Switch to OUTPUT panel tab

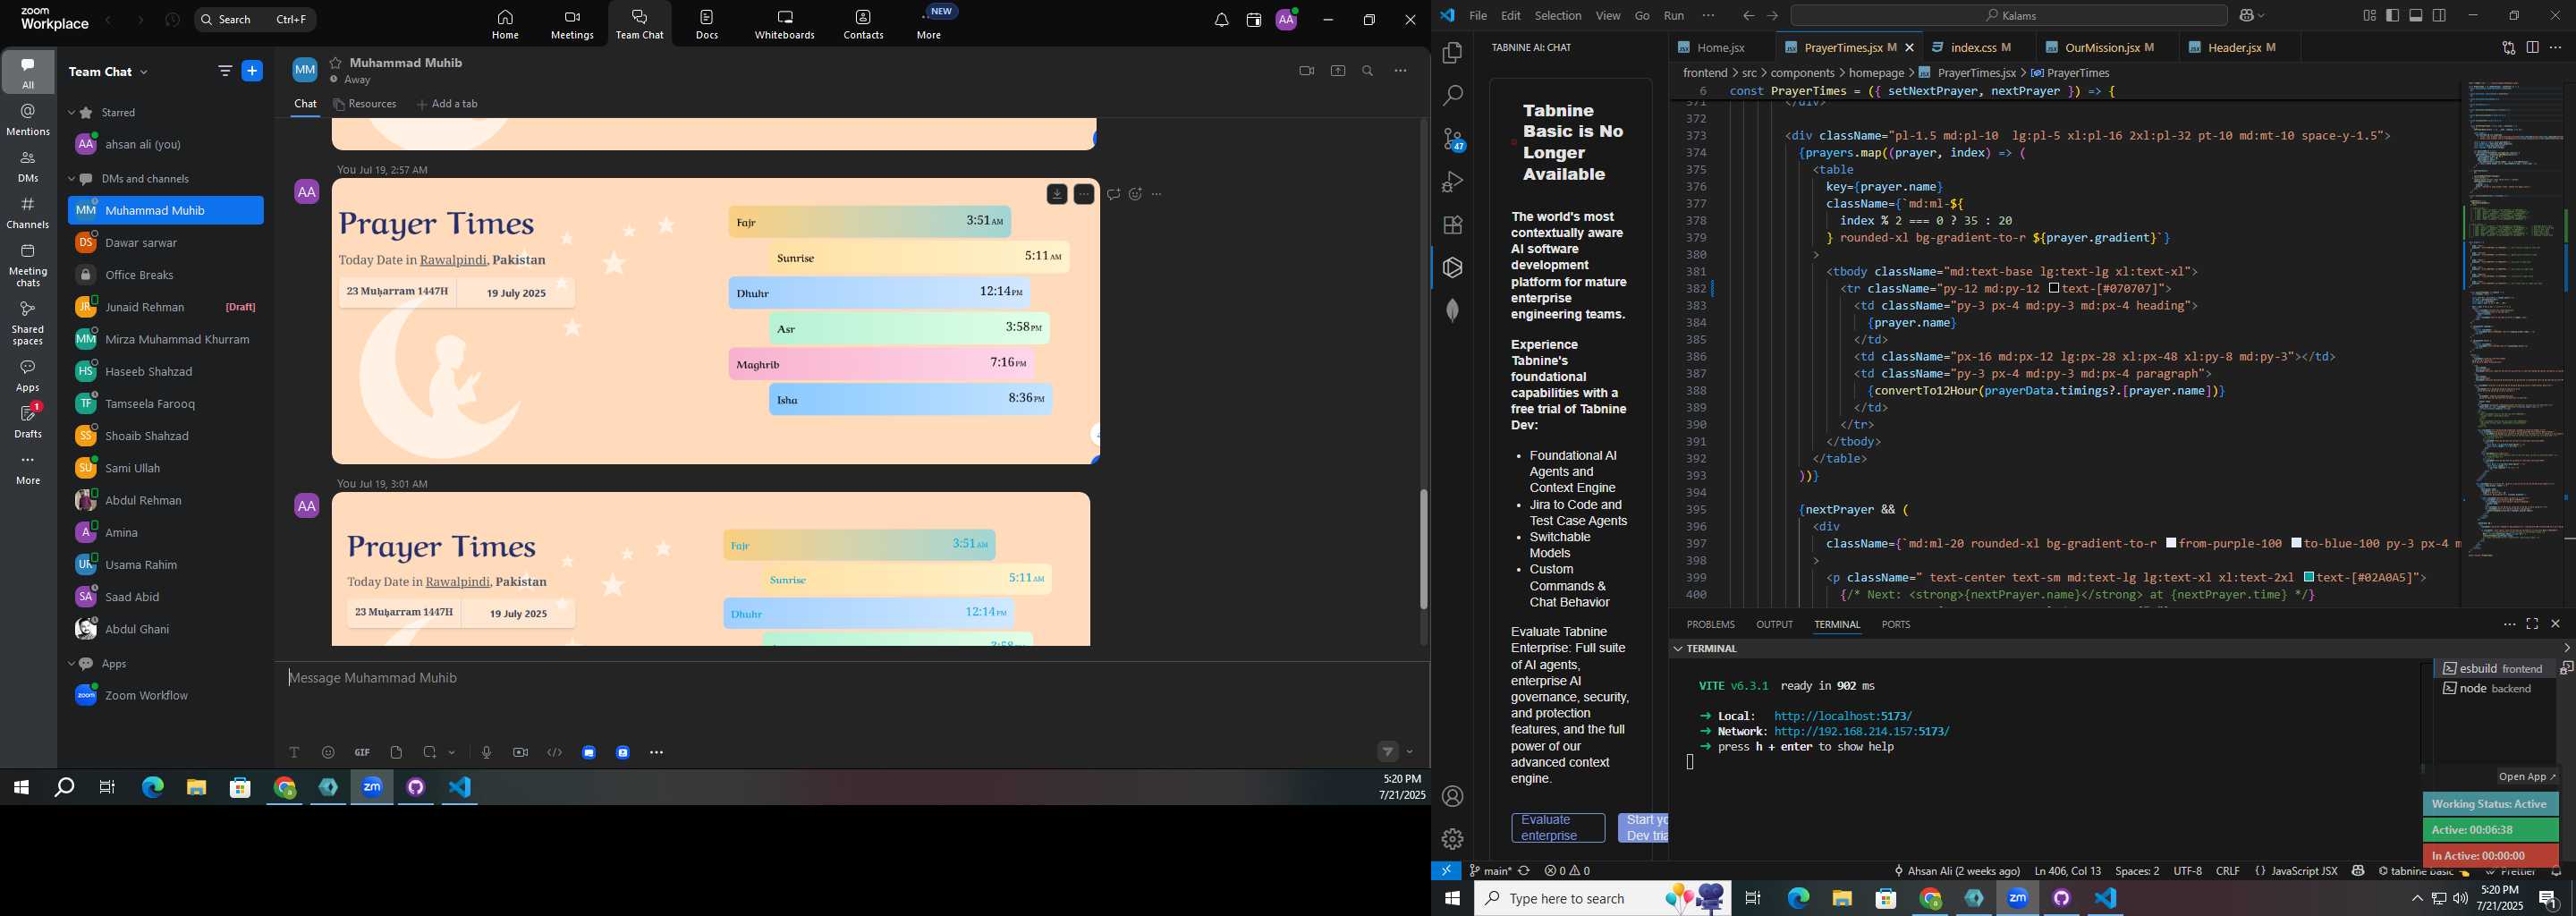pyautogui.click(x=1774, y=624)
